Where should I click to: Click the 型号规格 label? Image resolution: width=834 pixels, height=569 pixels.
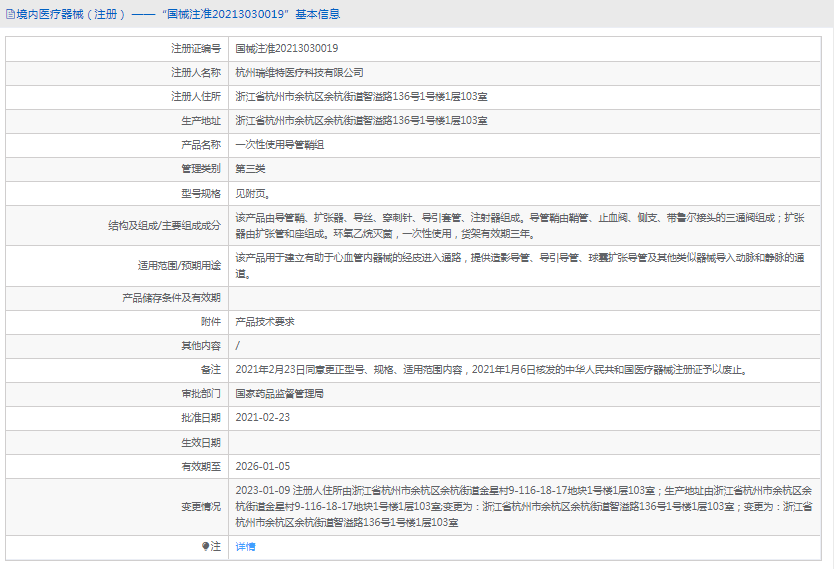tap(201, 194)
